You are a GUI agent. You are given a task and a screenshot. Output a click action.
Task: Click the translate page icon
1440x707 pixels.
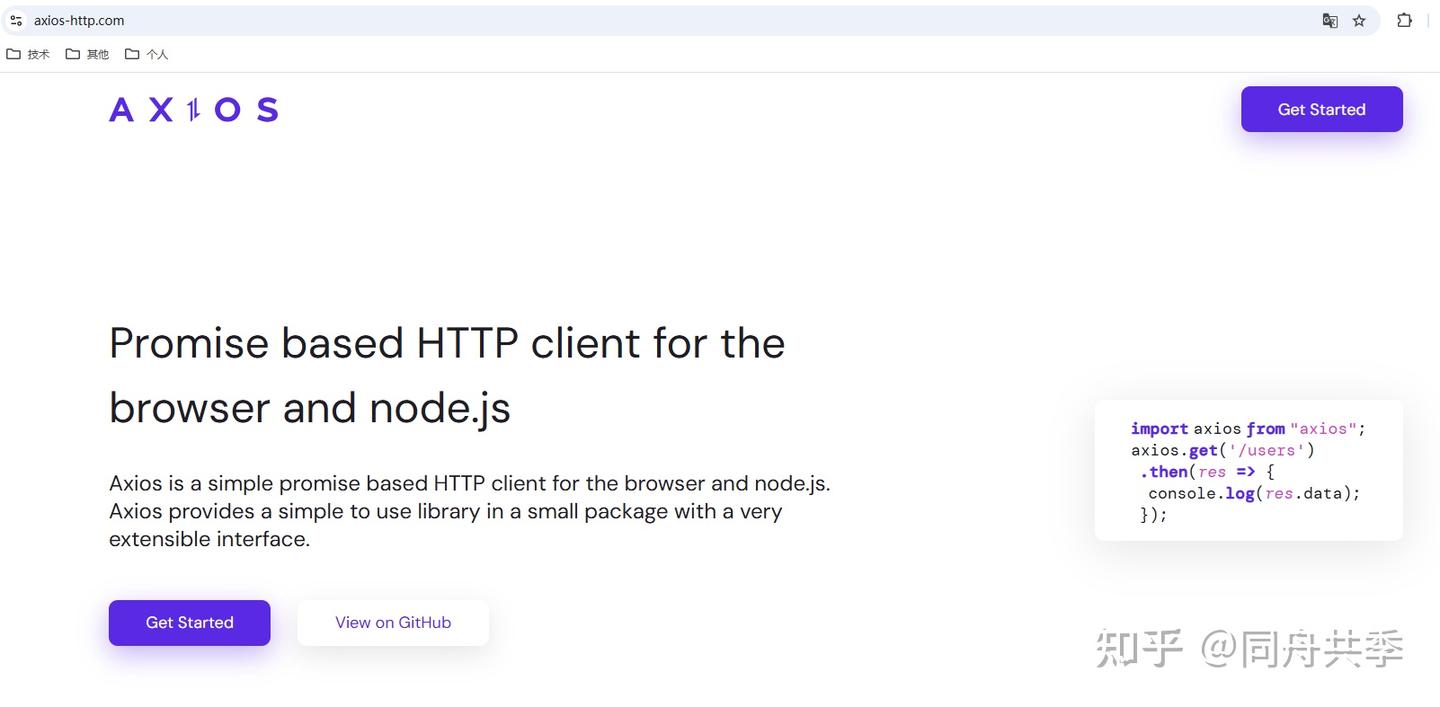[x=1330, y=20]
